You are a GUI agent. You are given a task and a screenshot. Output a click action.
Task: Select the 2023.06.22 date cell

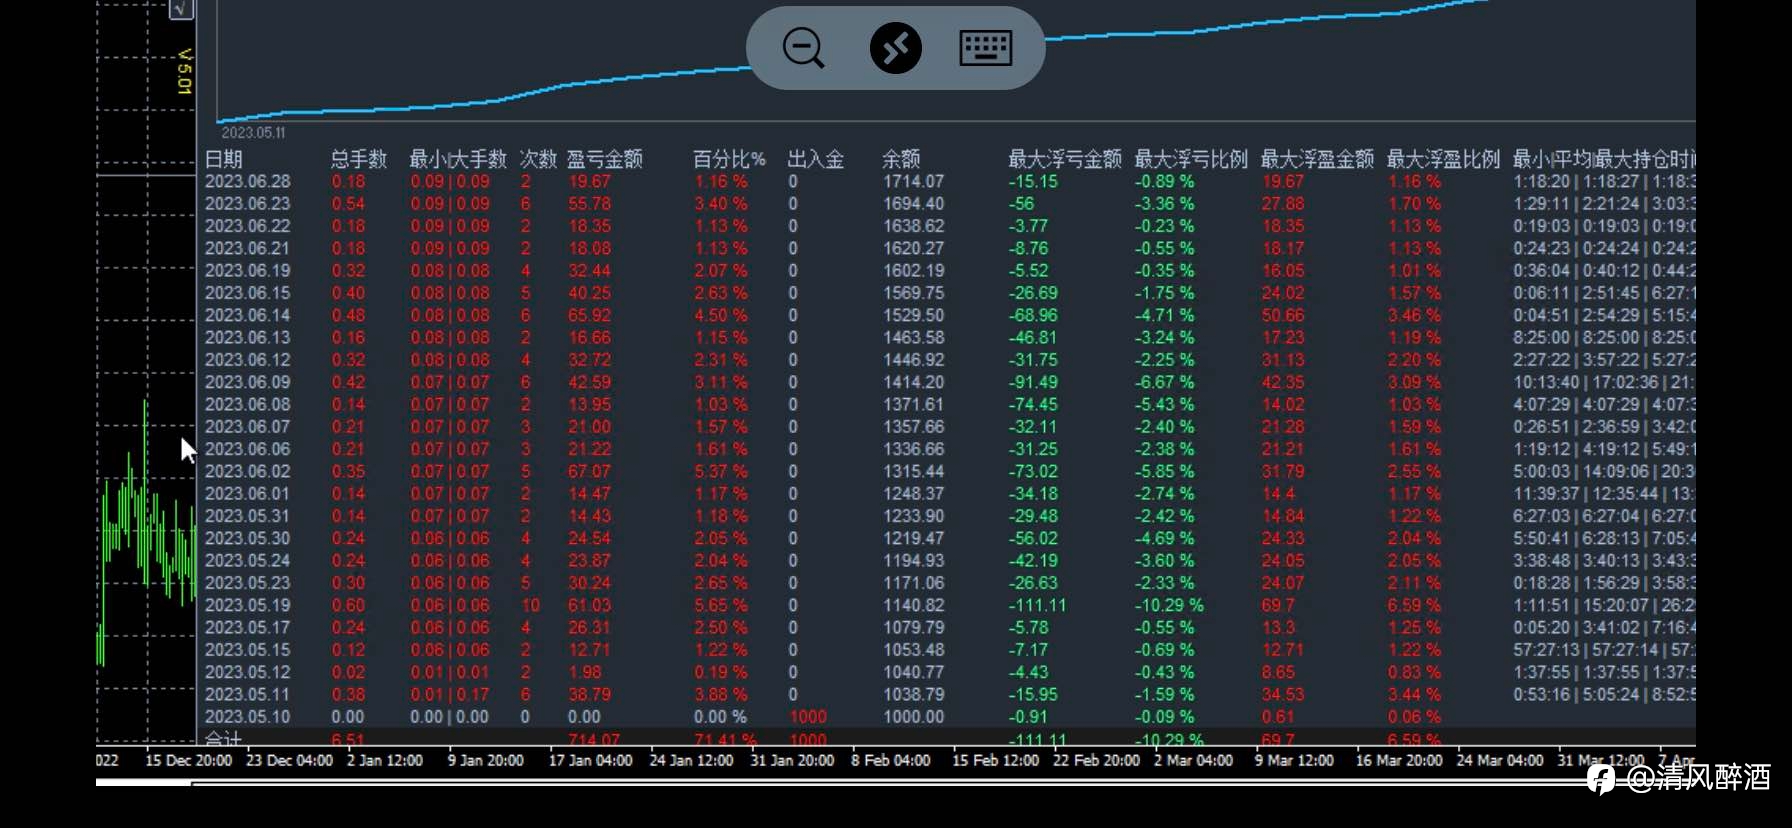pos(248,226)
